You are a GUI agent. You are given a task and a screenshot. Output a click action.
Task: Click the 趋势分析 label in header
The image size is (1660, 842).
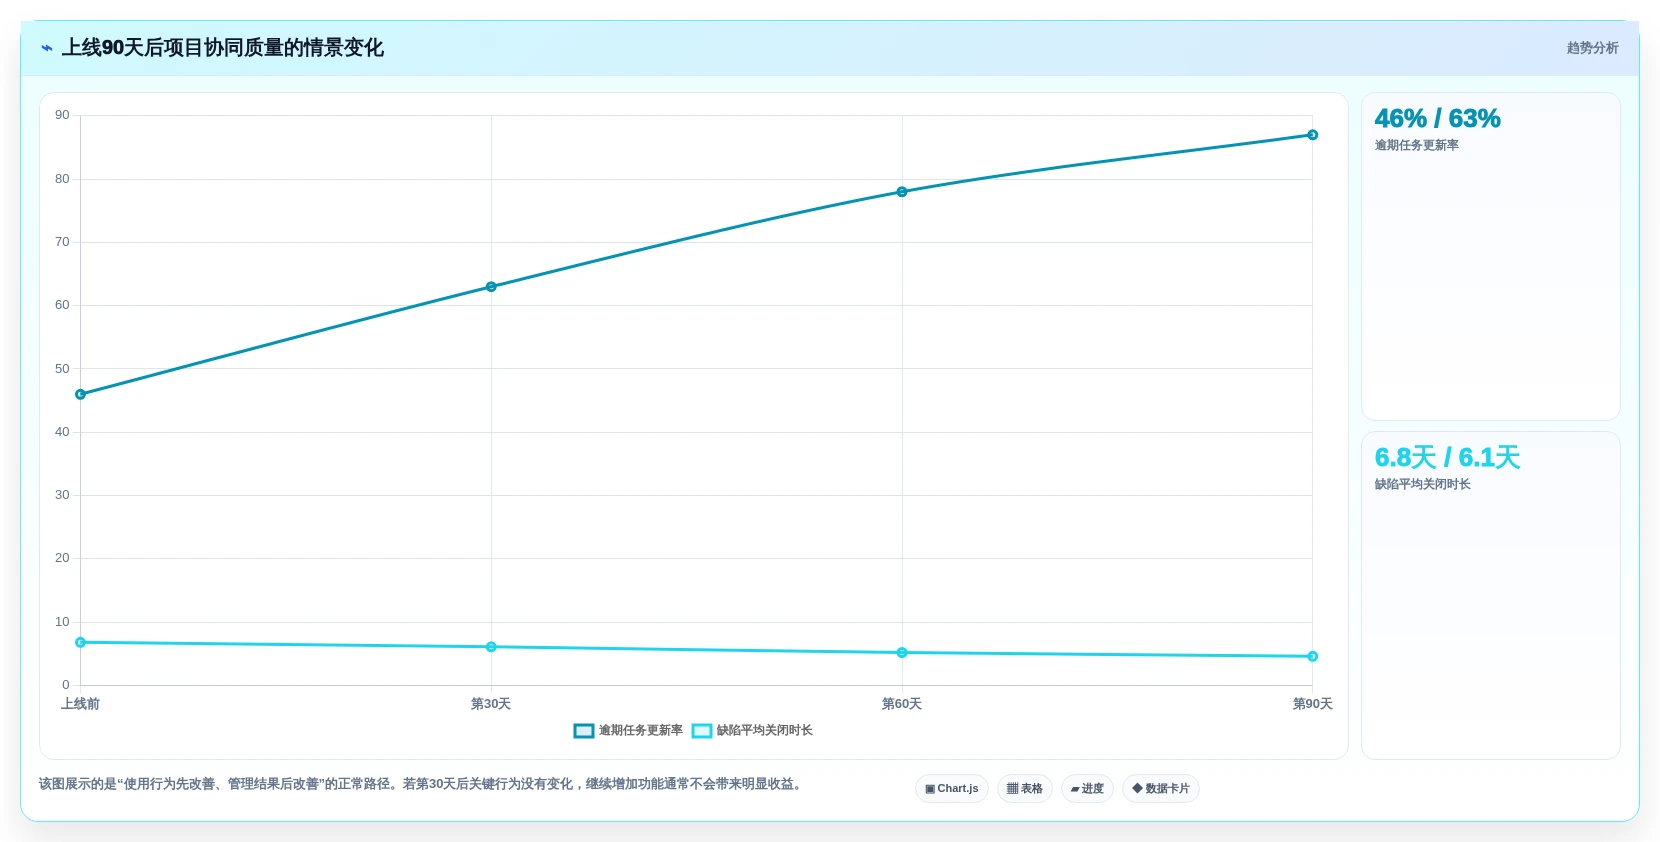[x=1592, y=48]
